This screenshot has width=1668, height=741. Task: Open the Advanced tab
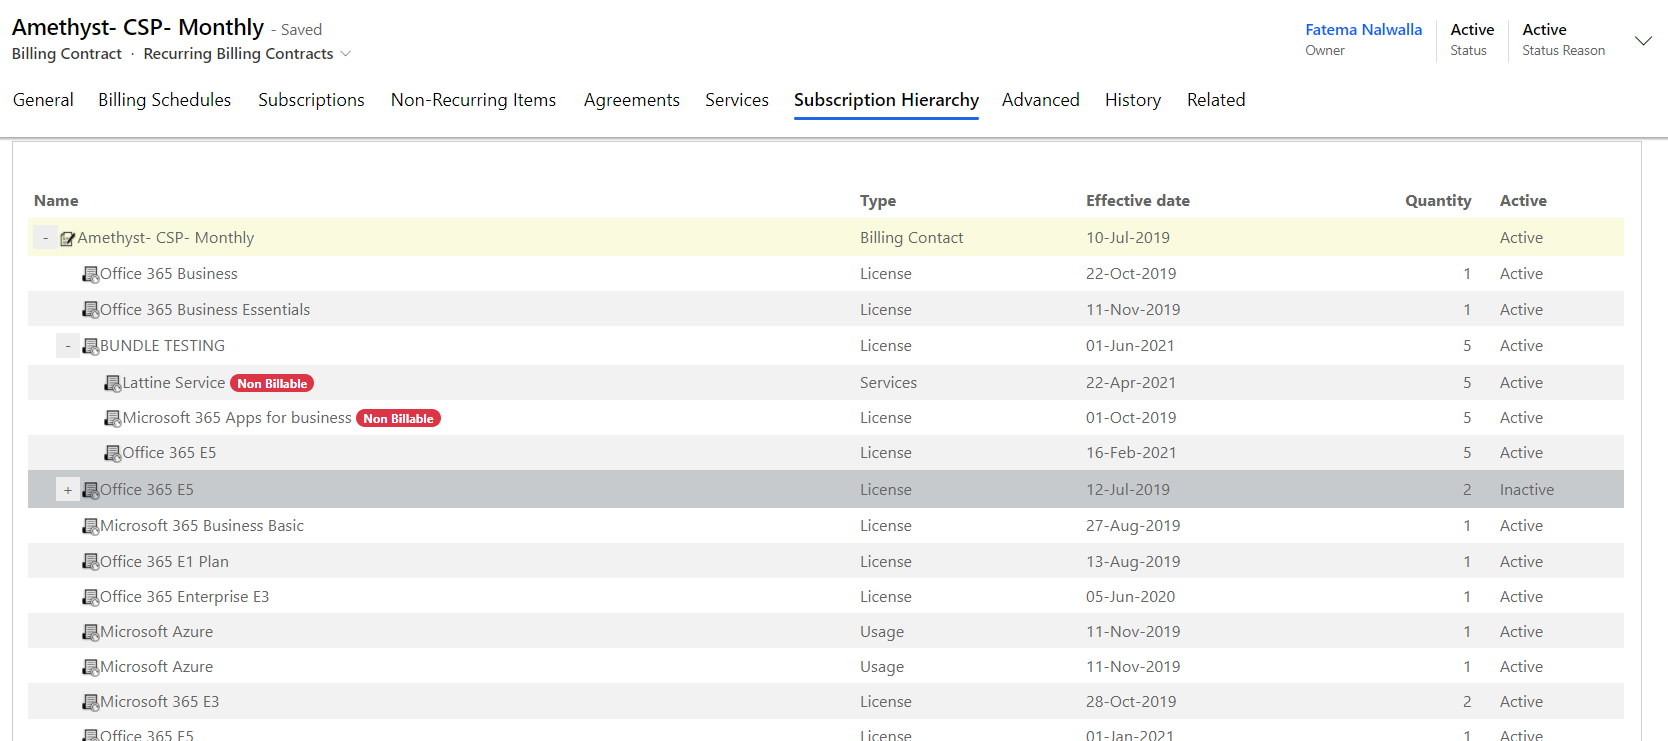(1041, 100)
